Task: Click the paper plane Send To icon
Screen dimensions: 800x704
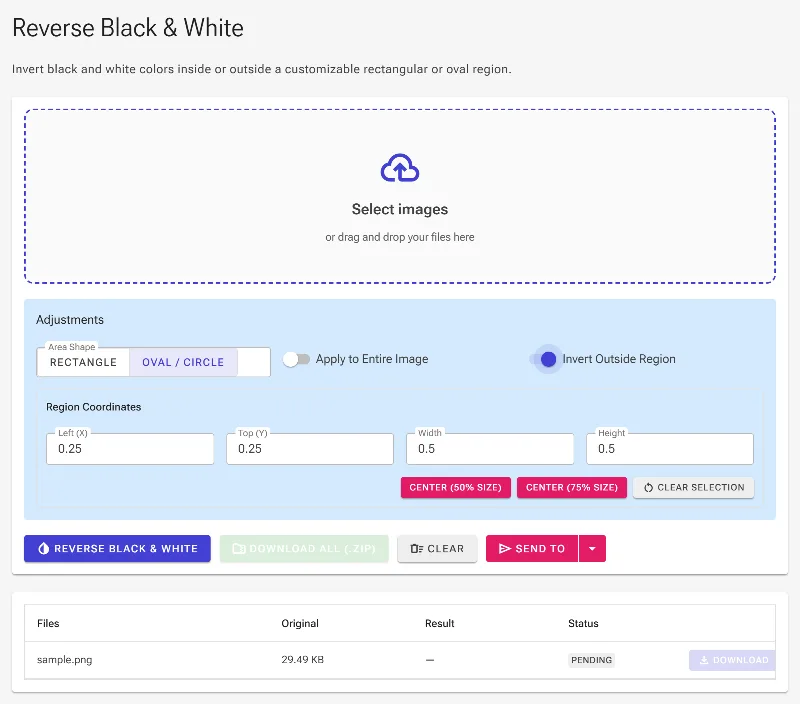Action: pos(505,548)
